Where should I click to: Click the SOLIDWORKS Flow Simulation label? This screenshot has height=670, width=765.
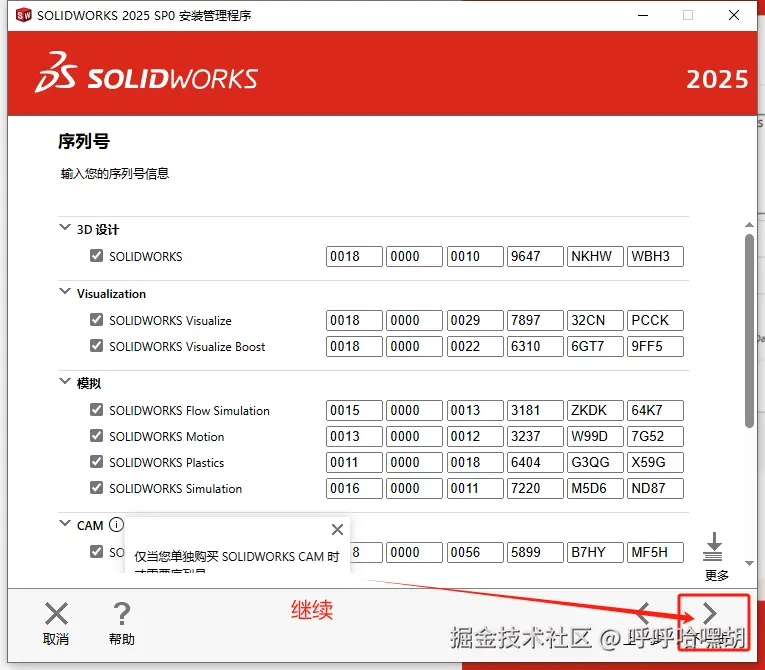189,411
